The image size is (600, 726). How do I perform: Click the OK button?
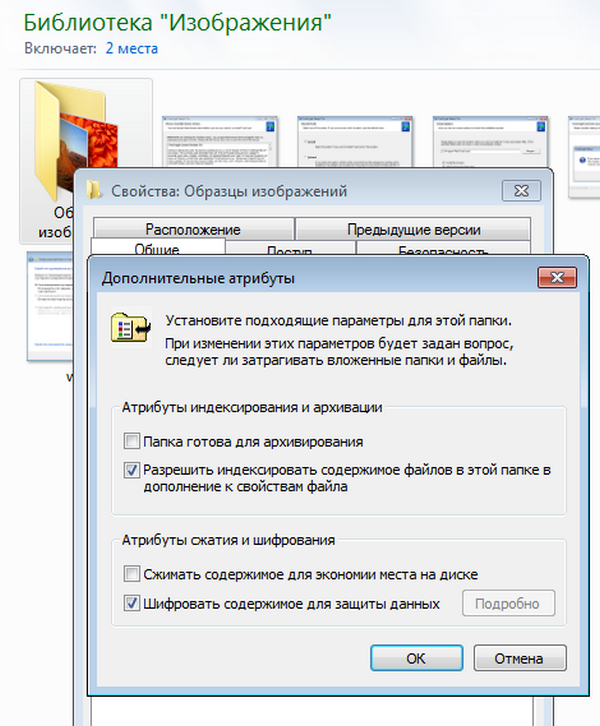(x=416, y=658)
